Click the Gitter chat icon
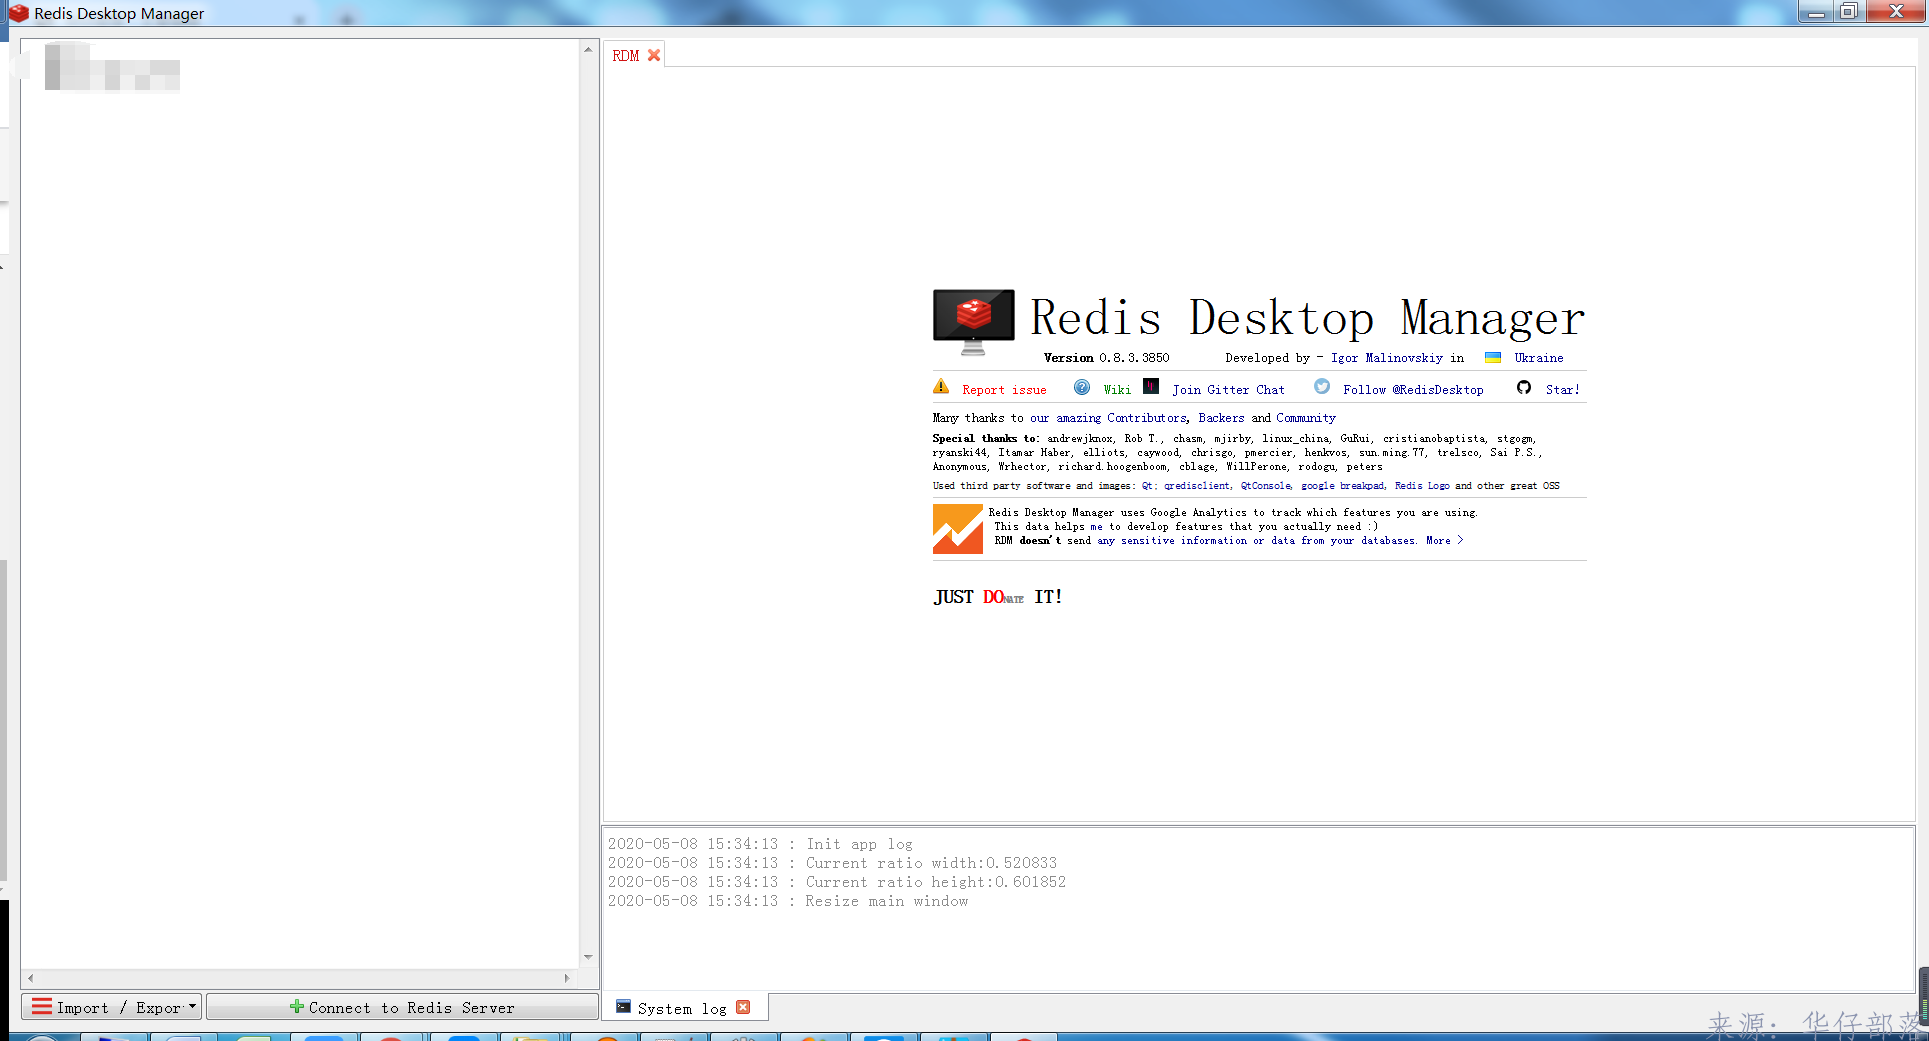1929x1041 pixels. coord(1151,386)
